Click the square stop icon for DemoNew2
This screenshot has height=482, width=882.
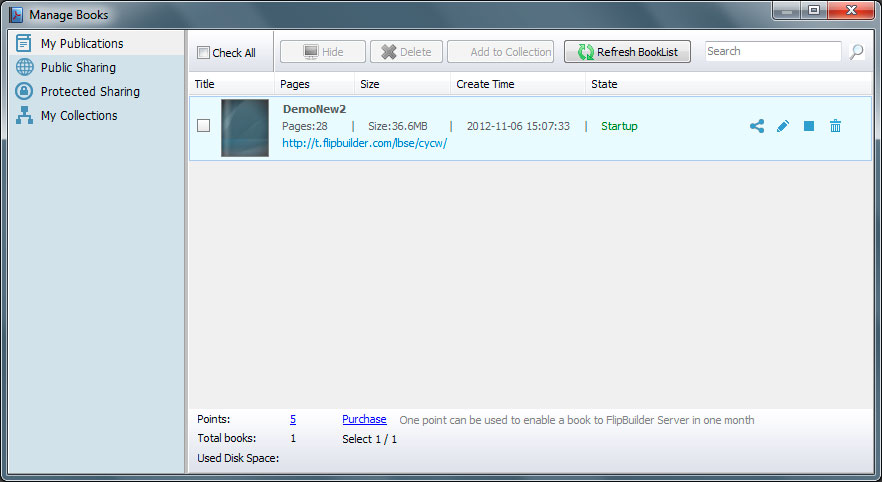(x=809, y=126)
